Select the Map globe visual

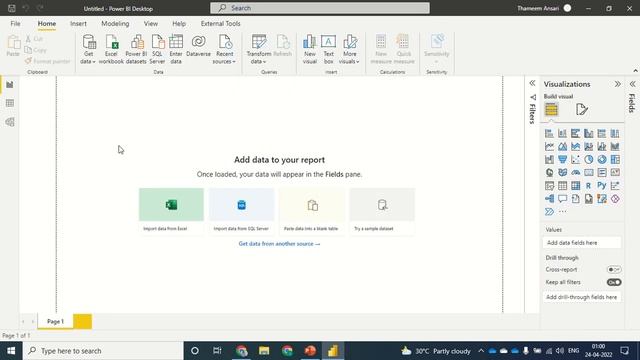point(549,173)
